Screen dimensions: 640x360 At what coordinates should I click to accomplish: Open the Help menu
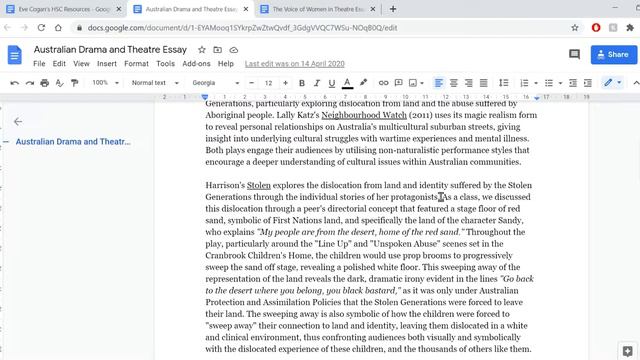tap(226, 64)
